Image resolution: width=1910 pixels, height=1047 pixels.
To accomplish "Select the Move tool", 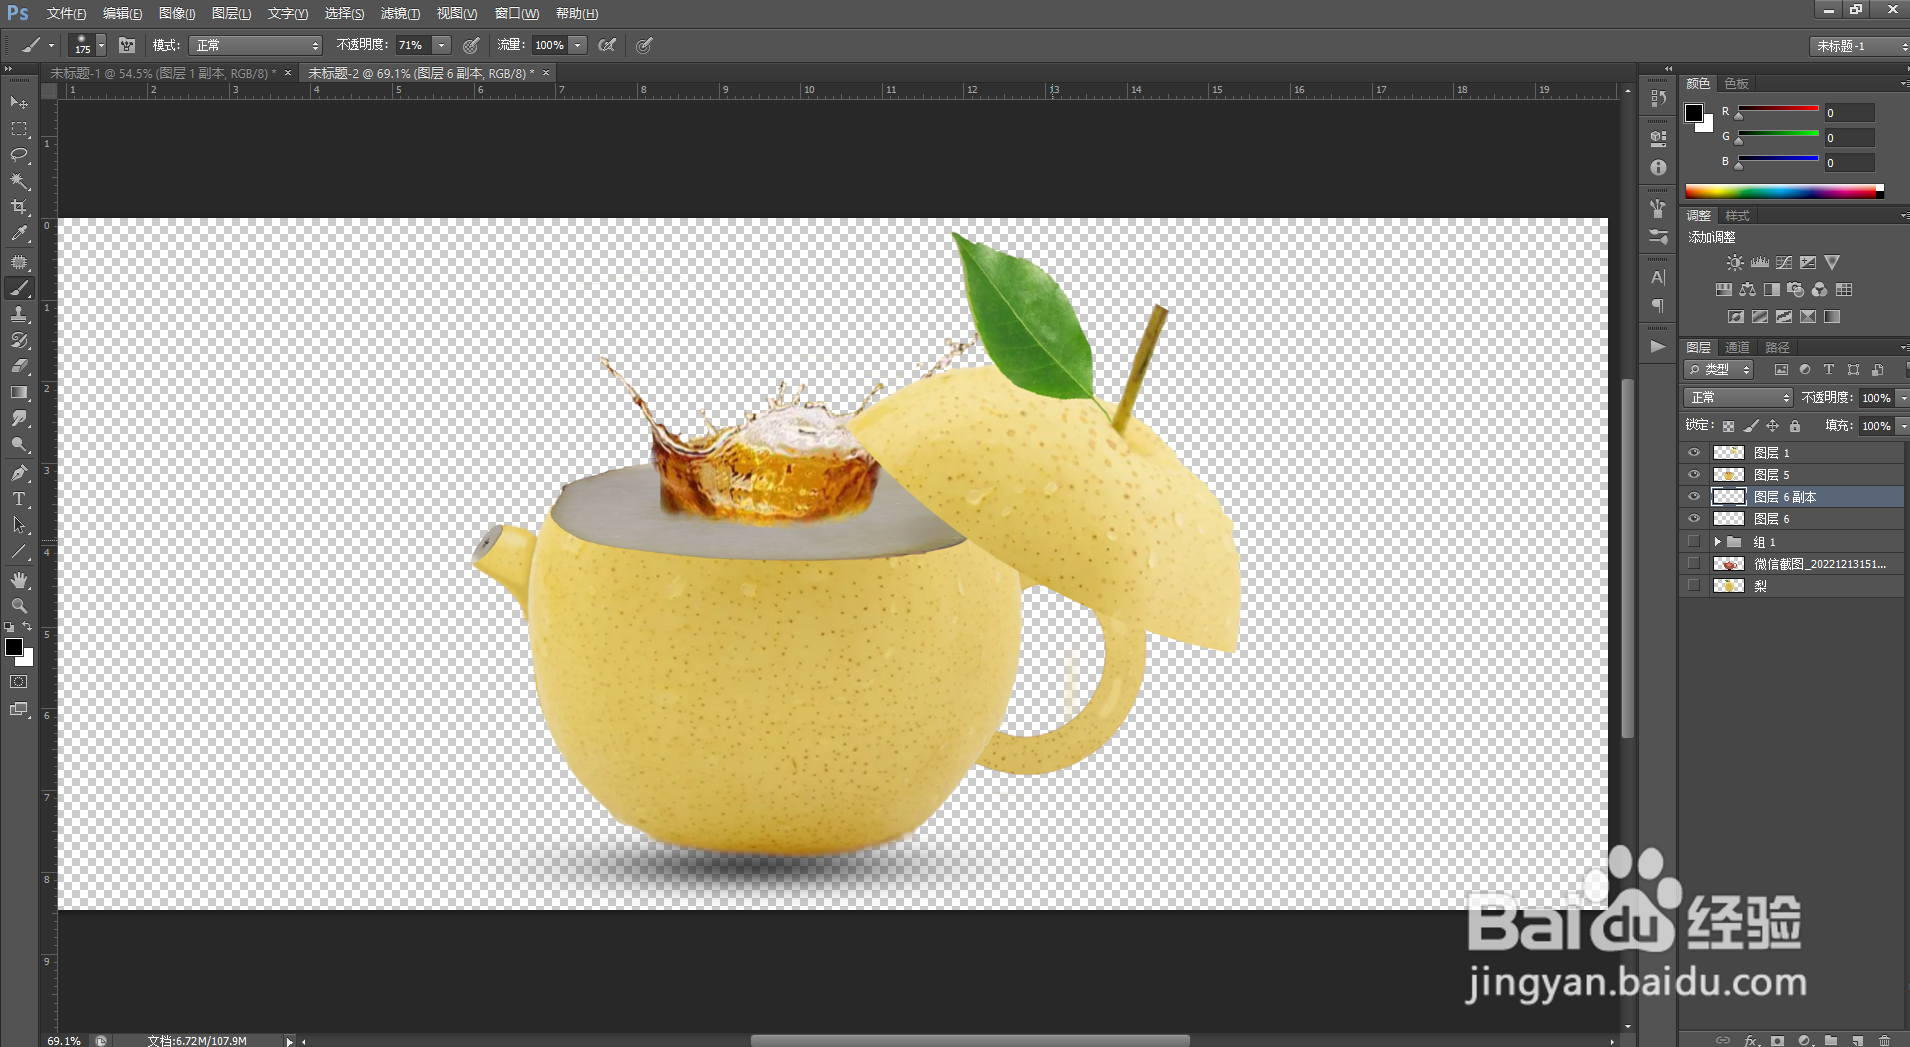I will pyautogui.click(x=19, y=103).
